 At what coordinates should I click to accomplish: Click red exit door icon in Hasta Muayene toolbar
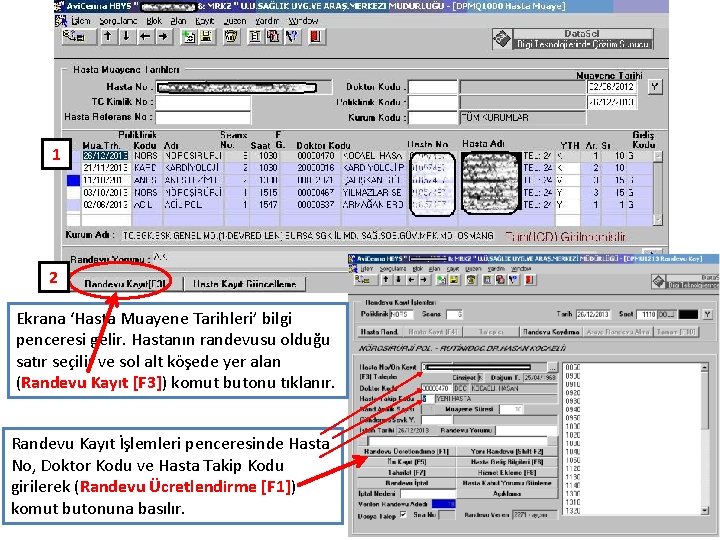pos(316,37)
